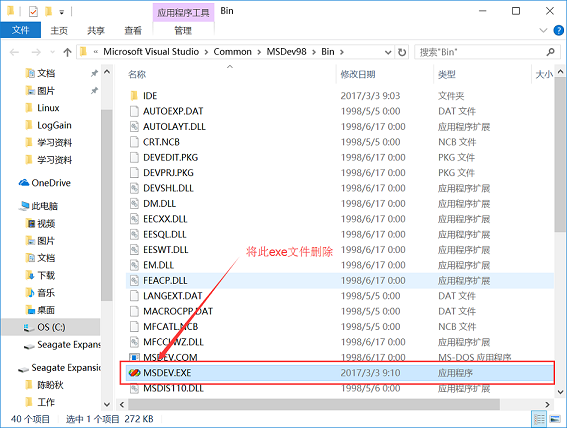The width and height of the screenshot is (567, 428).
Task: Click the properties checkmark icon in title bar
Action: coord(33,12)
